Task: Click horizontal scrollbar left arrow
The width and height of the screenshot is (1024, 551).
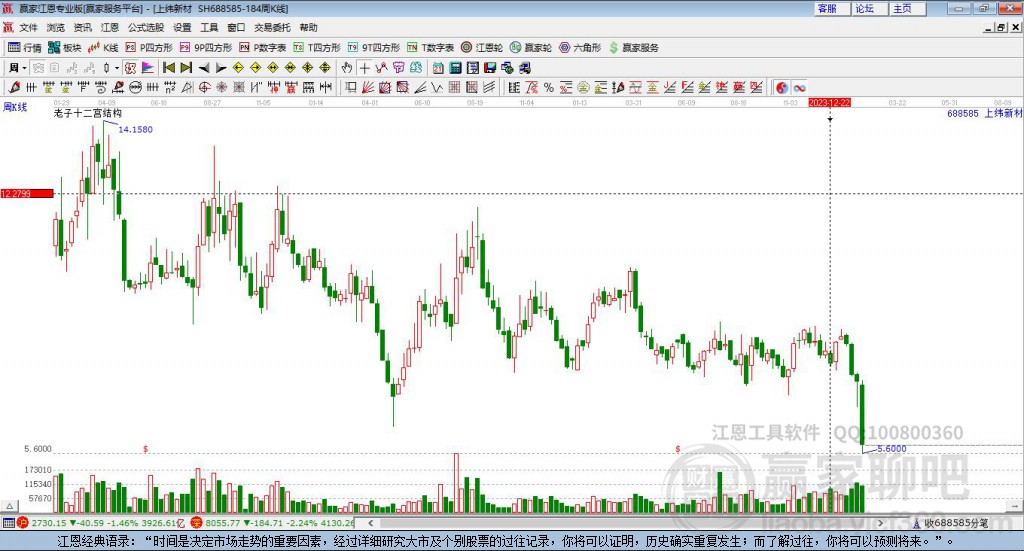Action: (370, 523)
